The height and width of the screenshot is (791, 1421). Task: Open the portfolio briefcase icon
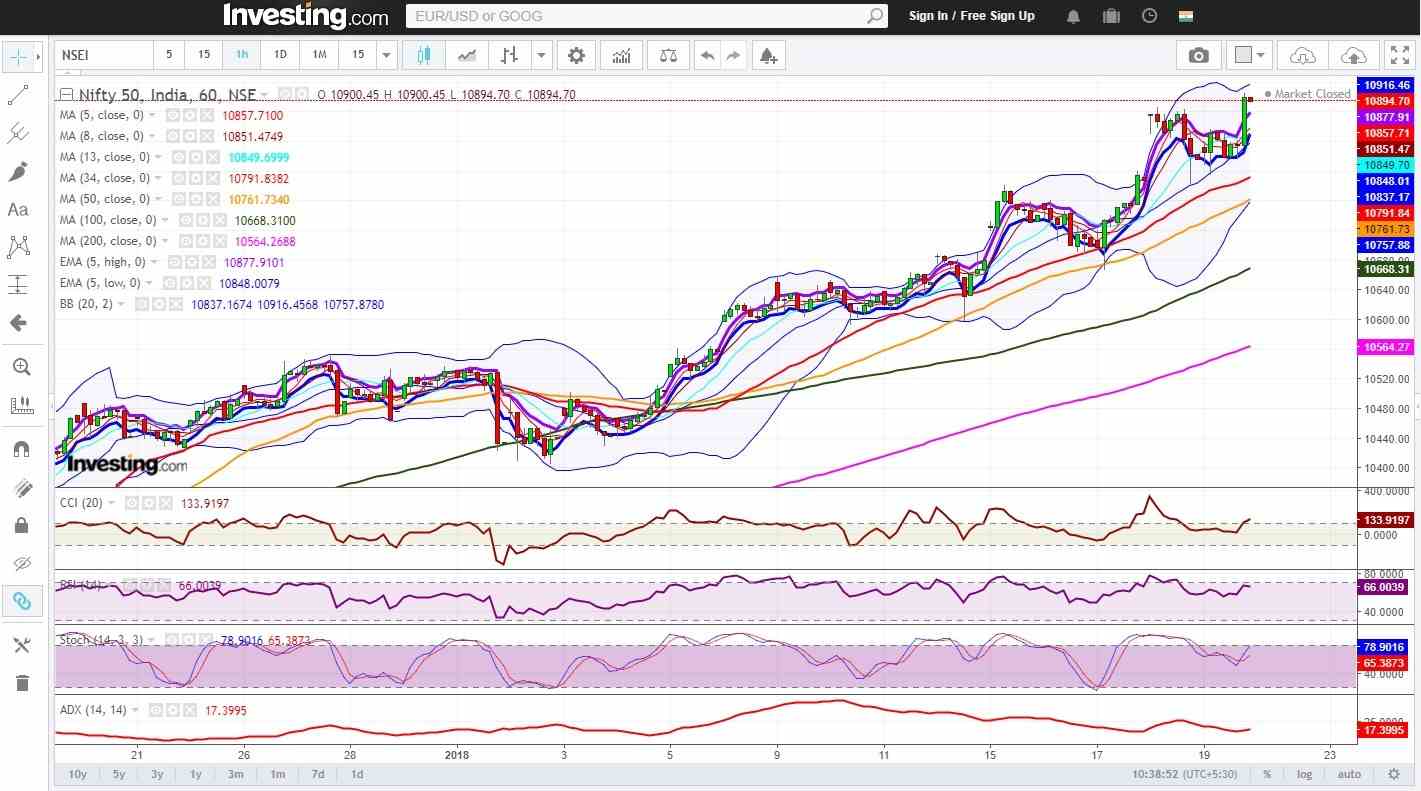click(1111, 16)
